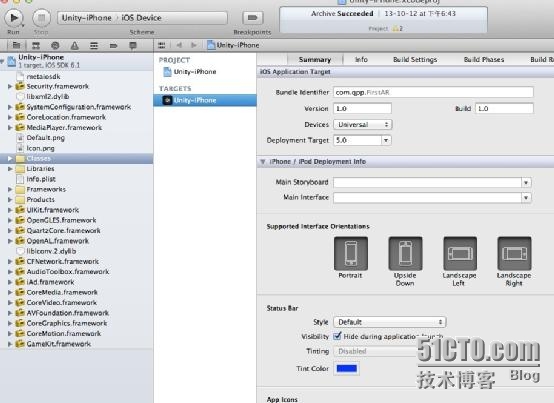Go forward with the right arrow

point(194,45)
